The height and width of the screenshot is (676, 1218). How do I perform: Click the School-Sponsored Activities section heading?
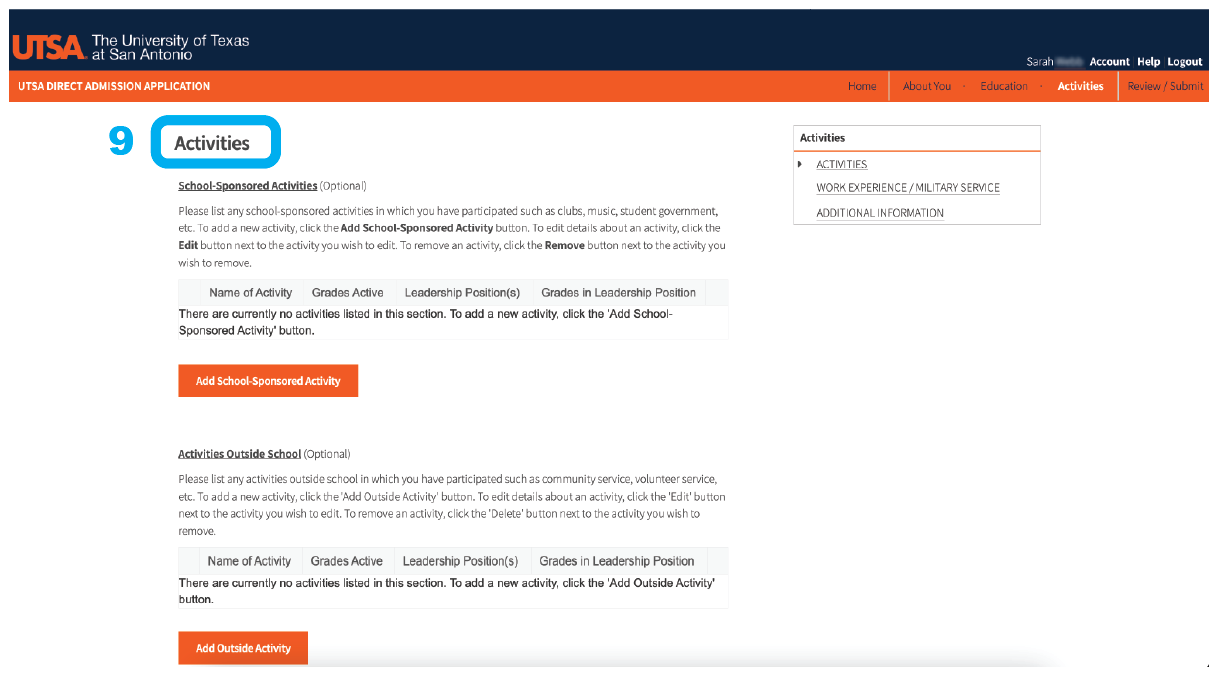pyautogui.click(x=247, y=186)
